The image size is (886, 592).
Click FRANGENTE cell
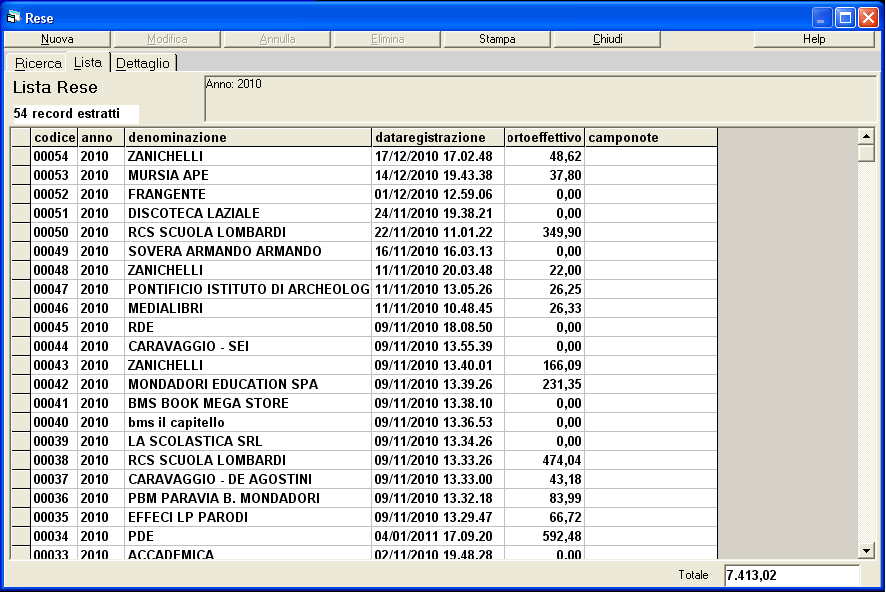coord(248,194)
